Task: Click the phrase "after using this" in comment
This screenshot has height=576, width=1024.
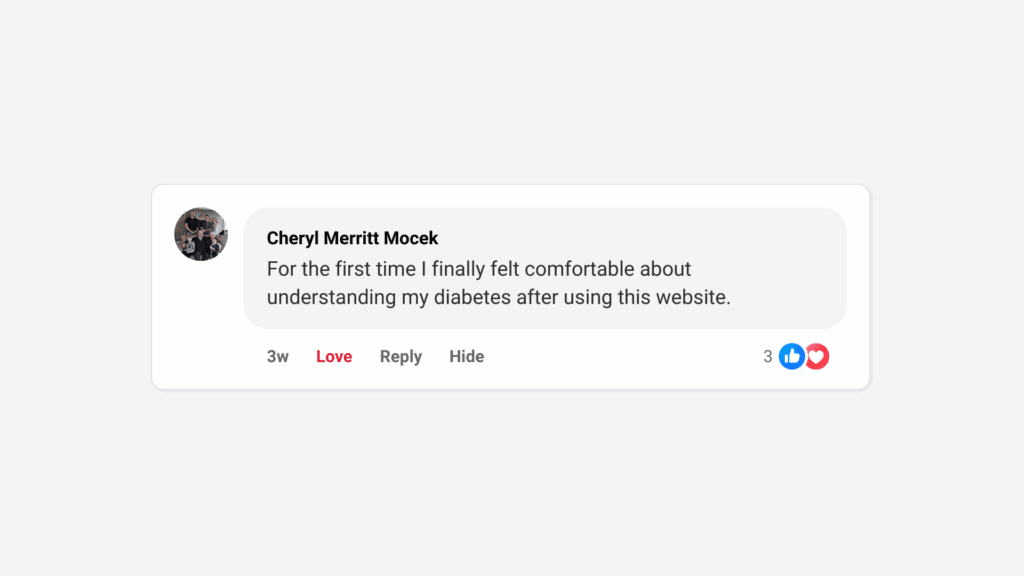Action: [583, 298]
